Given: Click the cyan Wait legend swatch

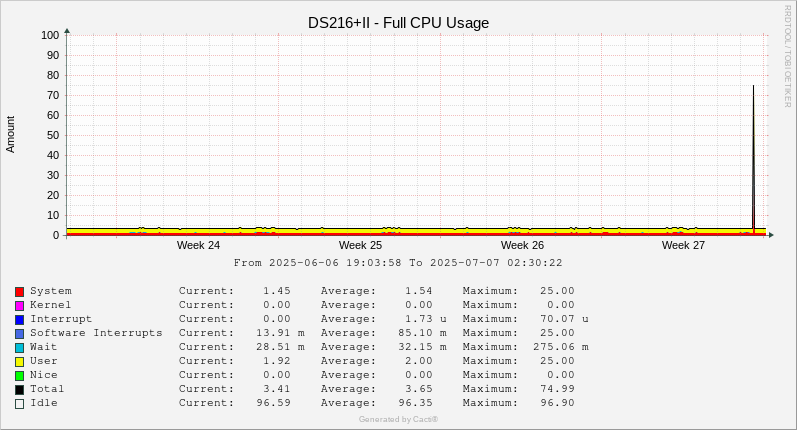Looking at the screenshot, I should pyautogui.click(x=19, y=348).
